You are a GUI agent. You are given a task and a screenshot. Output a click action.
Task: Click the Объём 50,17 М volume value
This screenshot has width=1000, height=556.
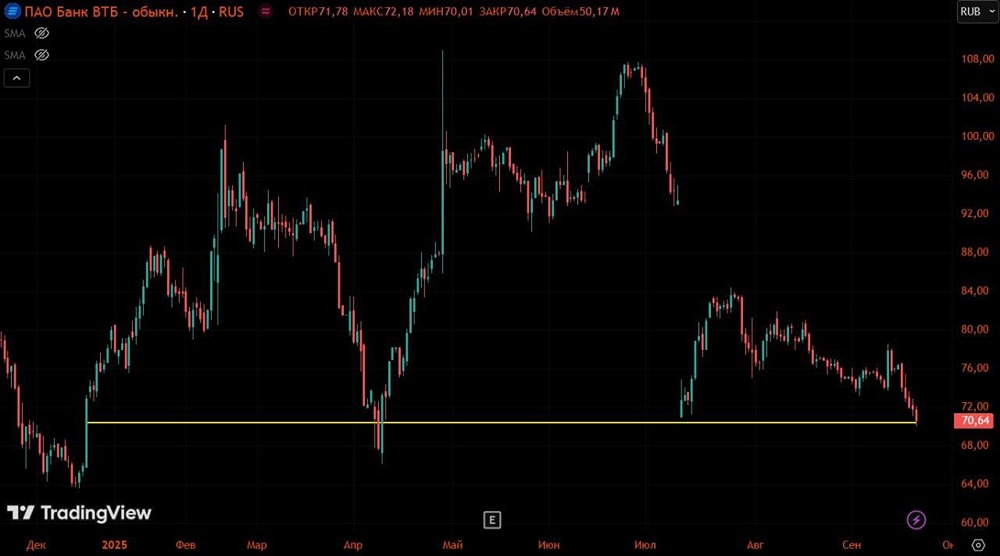click(x=580, y=11)
